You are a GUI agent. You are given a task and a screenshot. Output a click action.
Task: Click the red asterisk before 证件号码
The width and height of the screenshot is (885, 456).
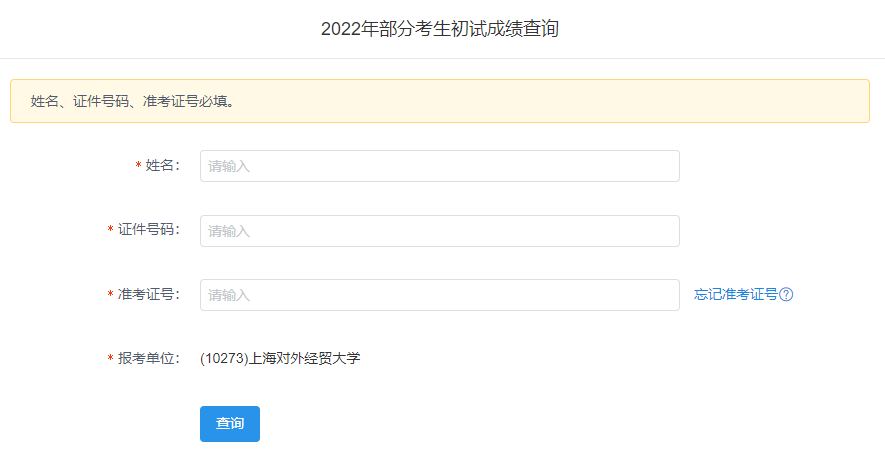click(110, 231)
